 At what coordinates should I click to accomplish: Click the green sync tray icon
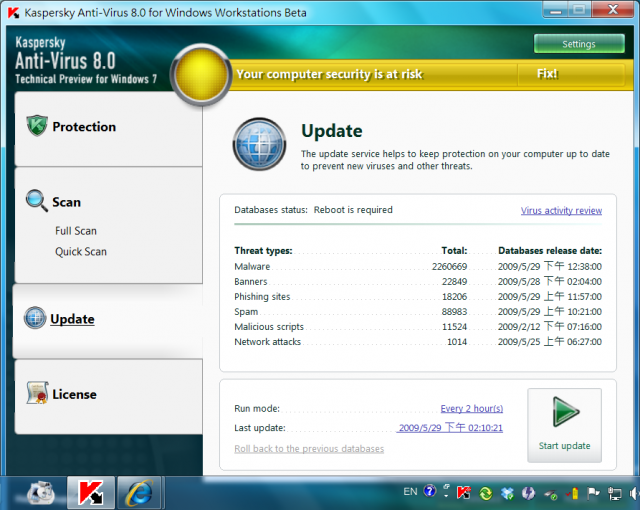[x=486, y=494]
